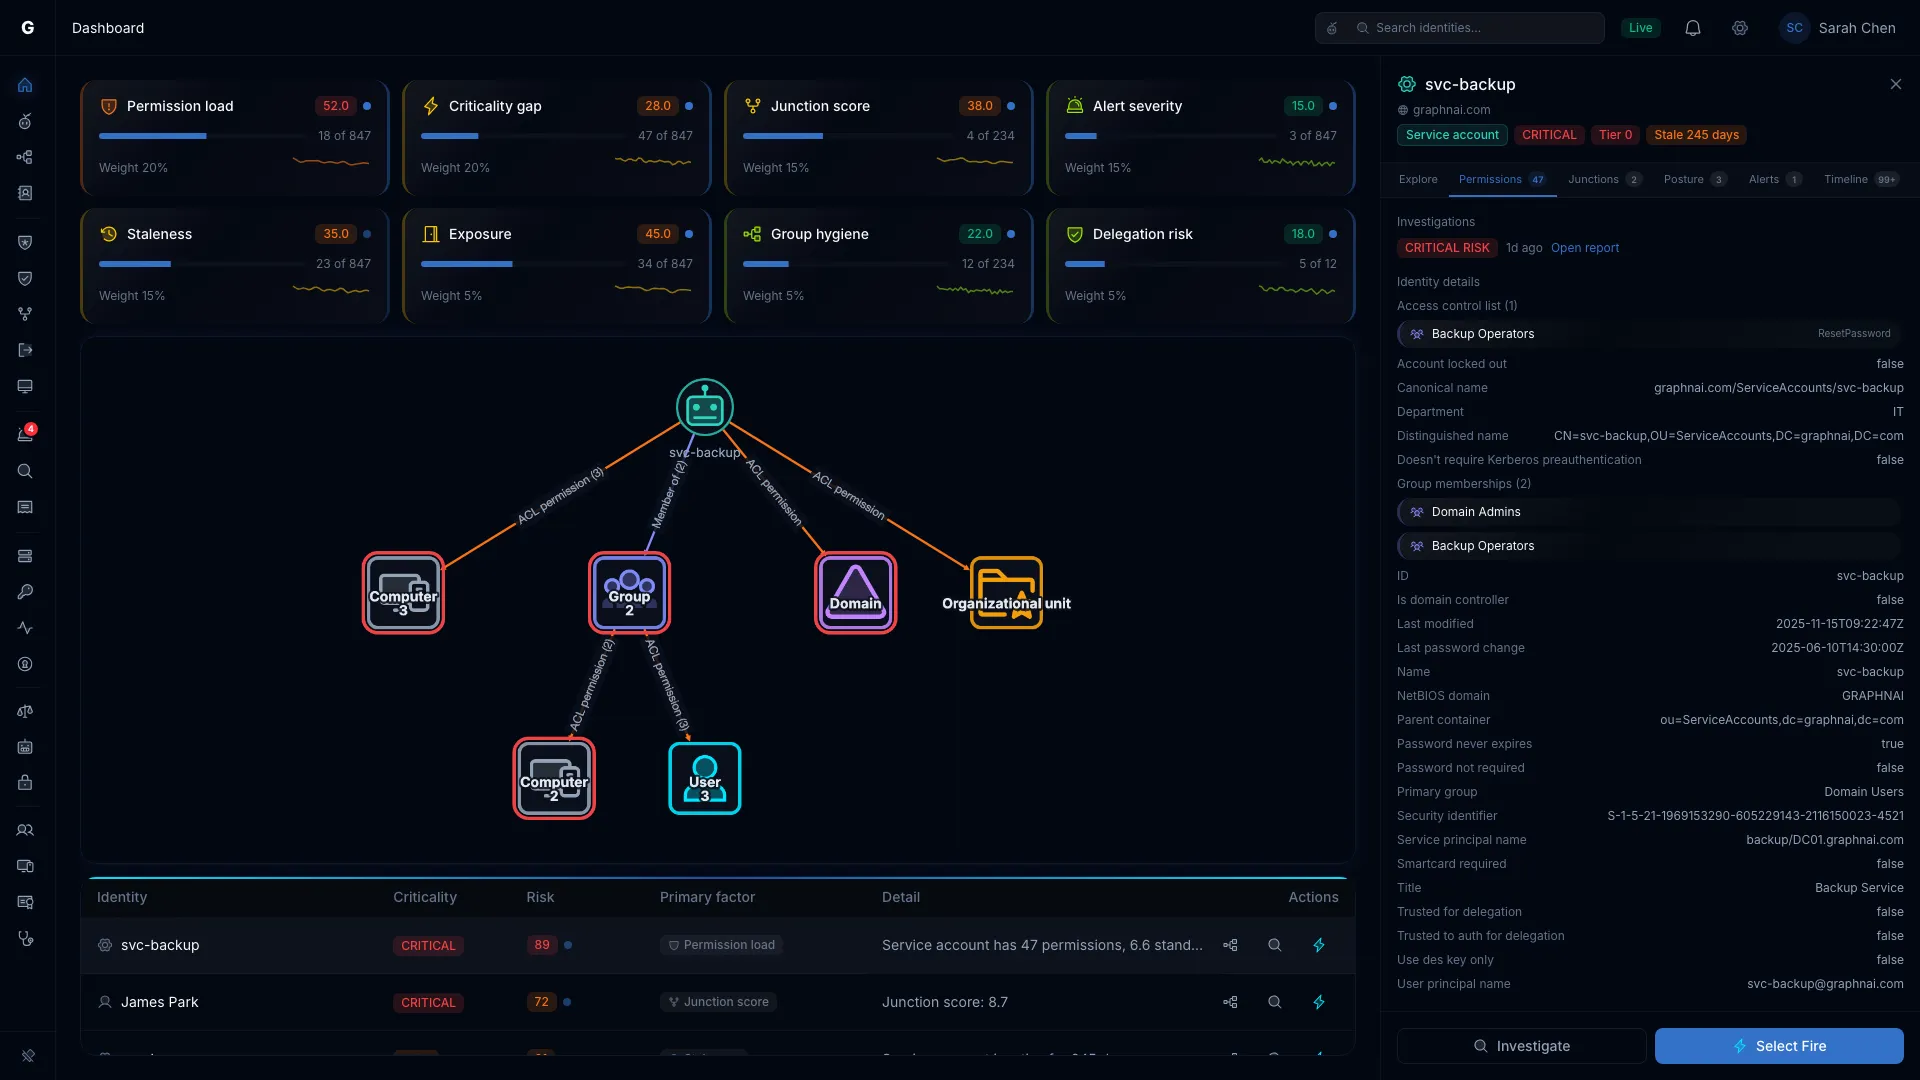
Task: Open the Criticality gap metric card
Action: 557,138
